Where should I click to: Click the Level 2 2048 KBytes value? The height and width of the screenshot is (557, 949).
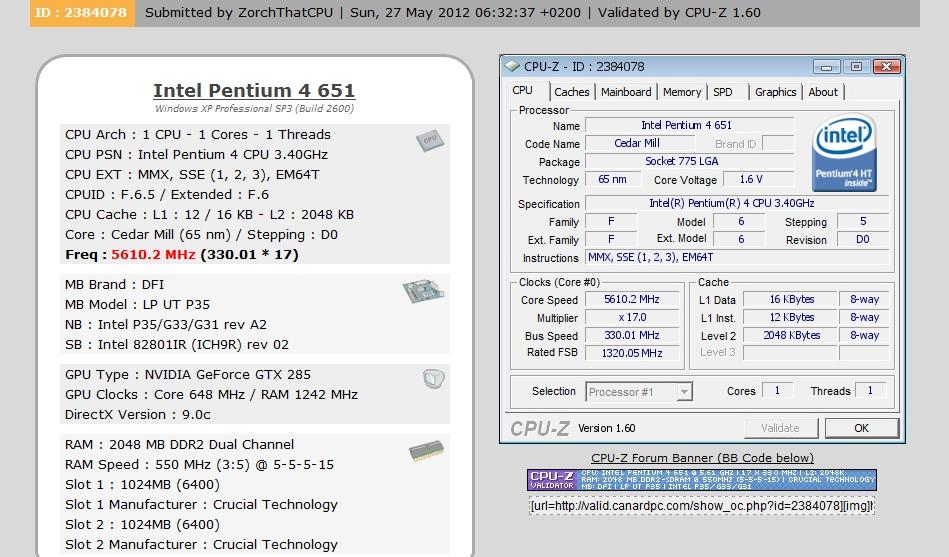pyautogui.click(x=791, y=335)
